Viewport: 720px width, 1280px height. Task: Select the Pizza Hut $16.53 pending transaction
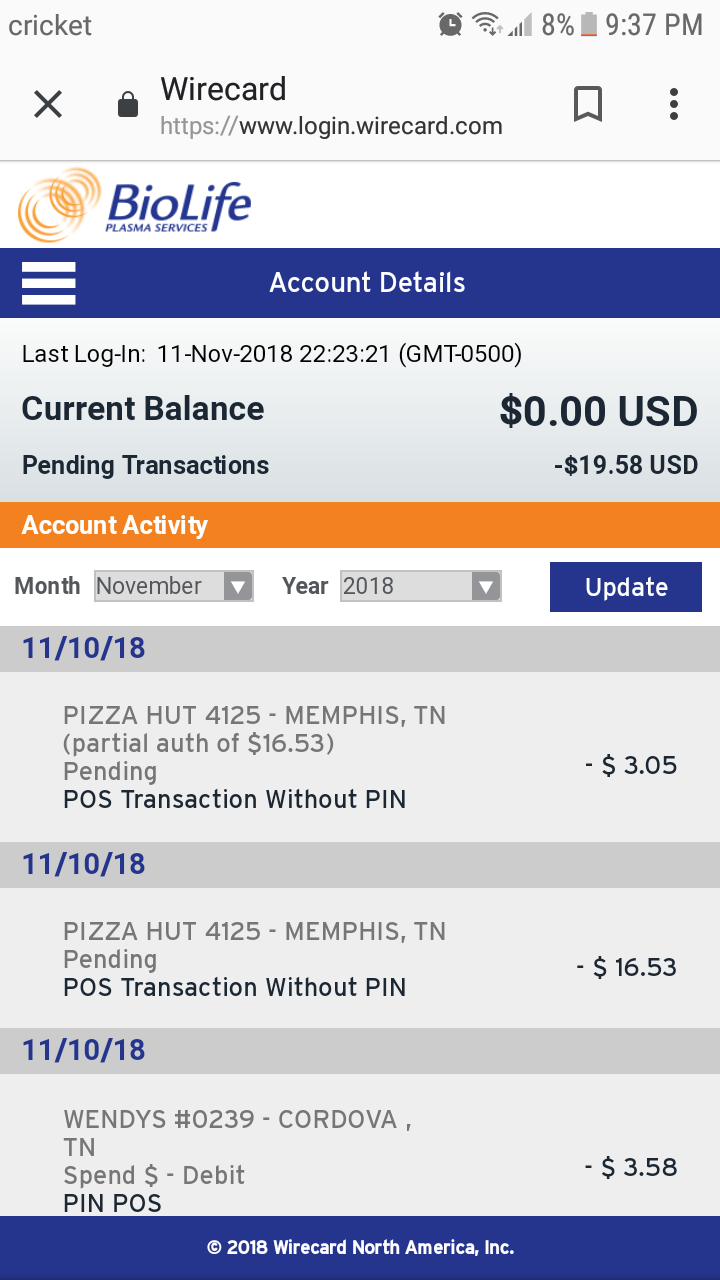360,959
